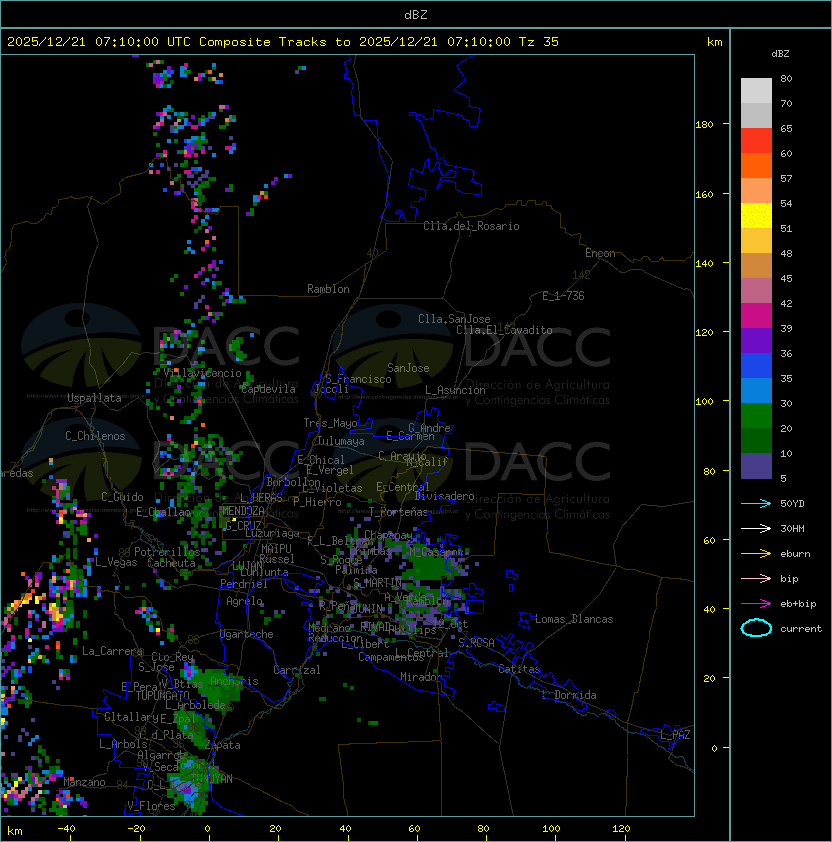Viewport: 832px width, 842px height.
Task: Click the 'Villavicencio' map label
Action: [x=202, y=373]
